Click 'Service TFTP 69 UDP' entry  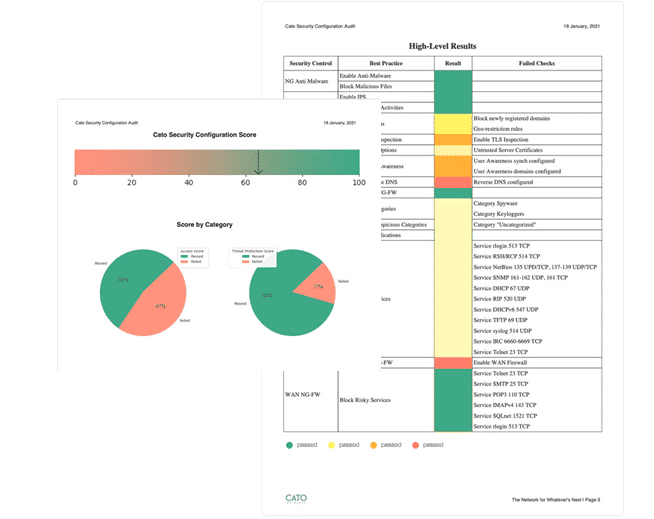501,320
